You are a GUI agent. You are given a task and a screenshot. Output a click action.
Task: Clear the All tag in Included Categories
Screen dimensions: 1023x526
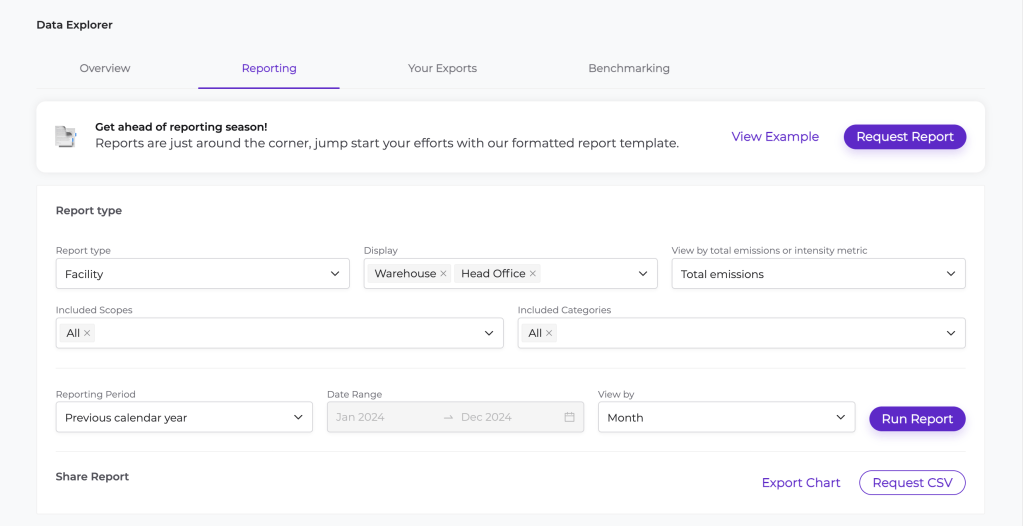coord(549,334)
